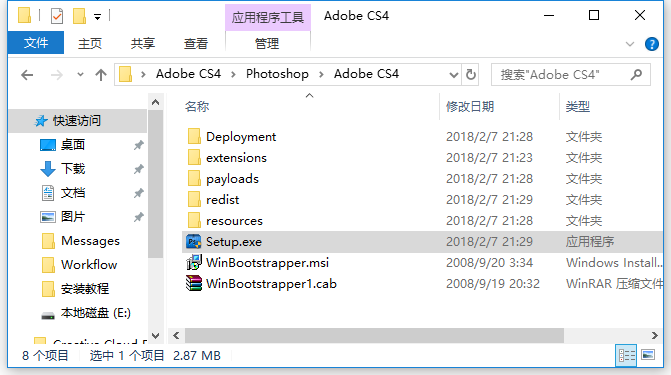Click Photoshop in the breadcrumb path

pyautogui.click(x=277, y=74)
